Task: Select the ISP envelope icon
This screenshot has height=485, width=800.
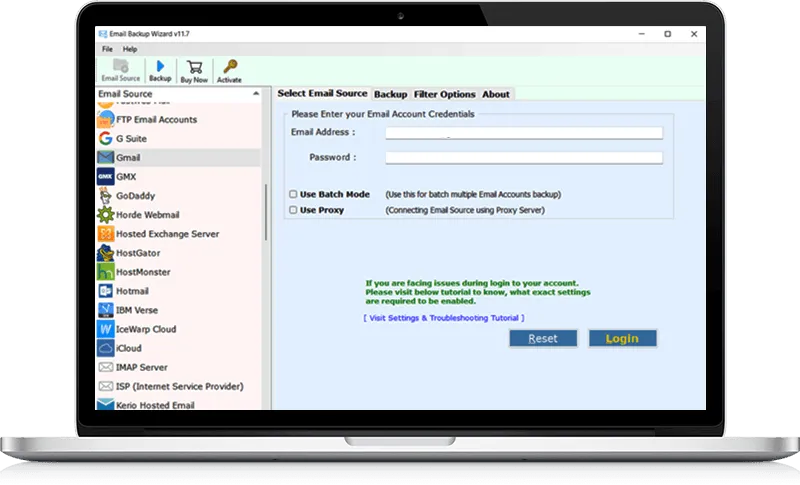Action: tap(106, 386)
